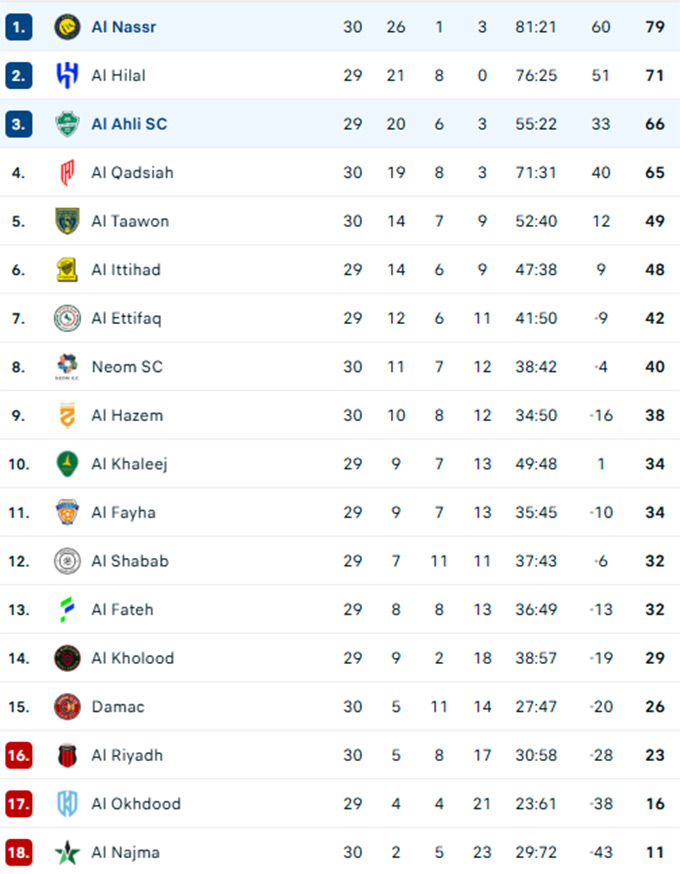
Task: Click the Neom SC logo
Action: click(x=67, y=367)
